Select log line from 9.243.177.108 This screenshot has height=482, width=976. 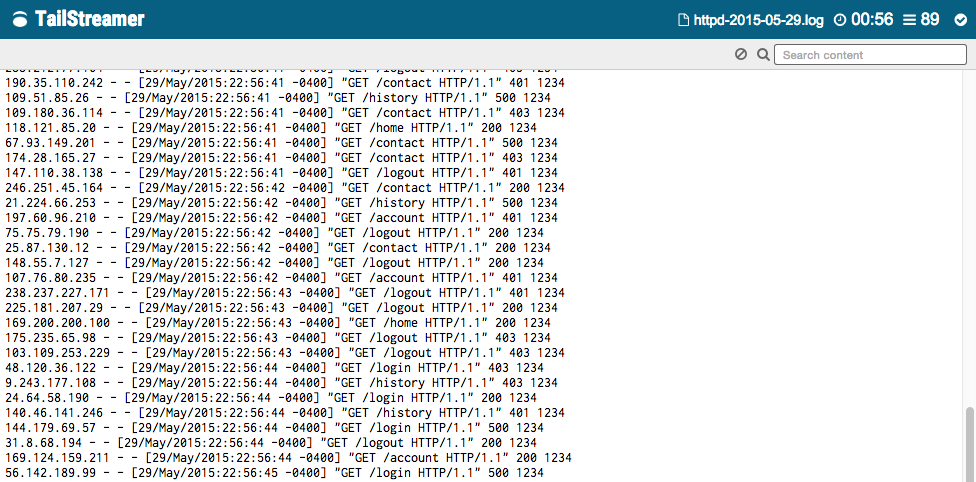281,382
